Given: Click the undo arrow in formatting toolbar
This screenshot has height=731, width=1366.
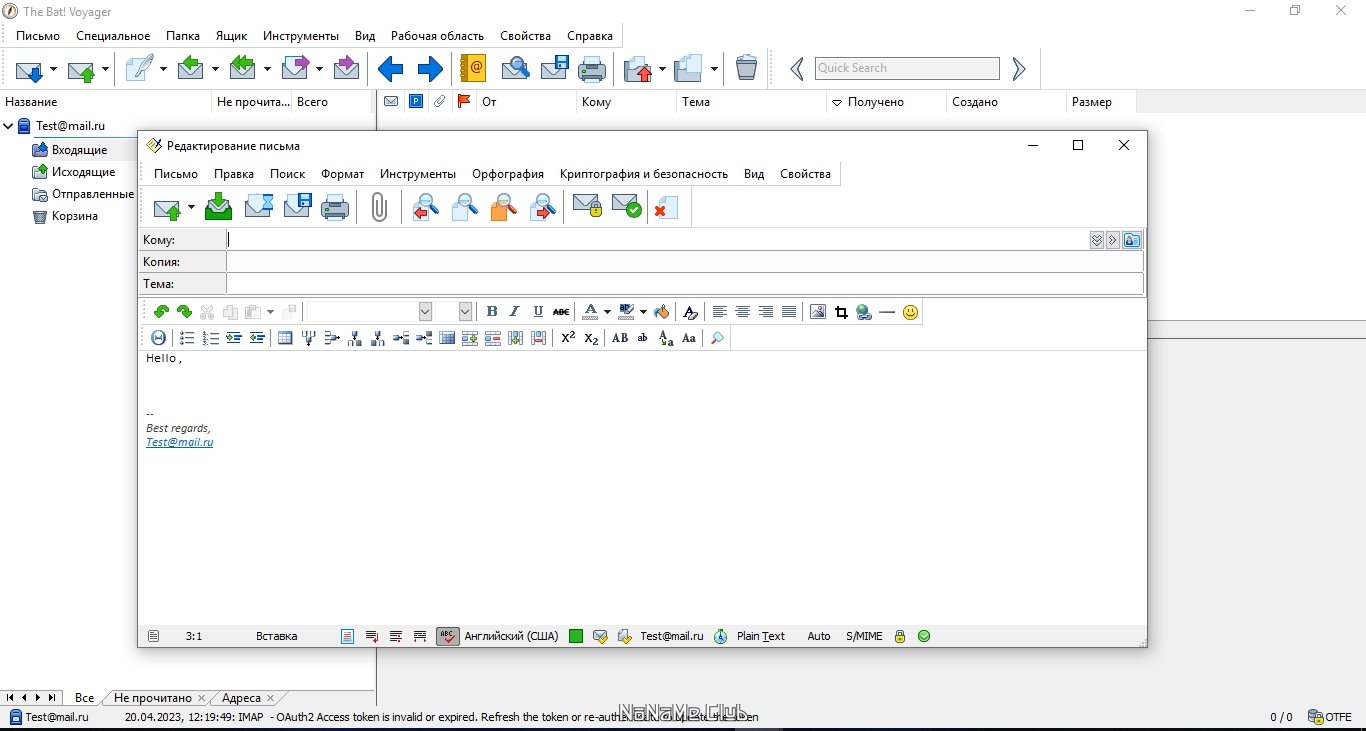Looking at the screenshot, I should click(x=161, y=312).
